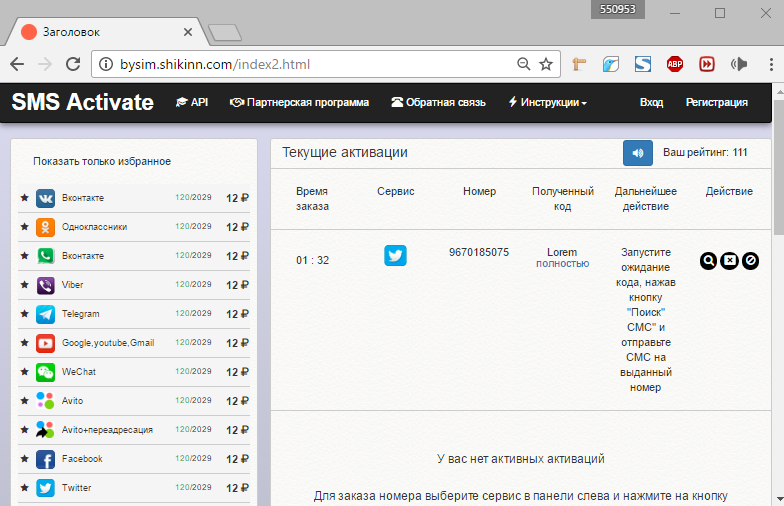Go back to the previous page

tap(17, 64)
